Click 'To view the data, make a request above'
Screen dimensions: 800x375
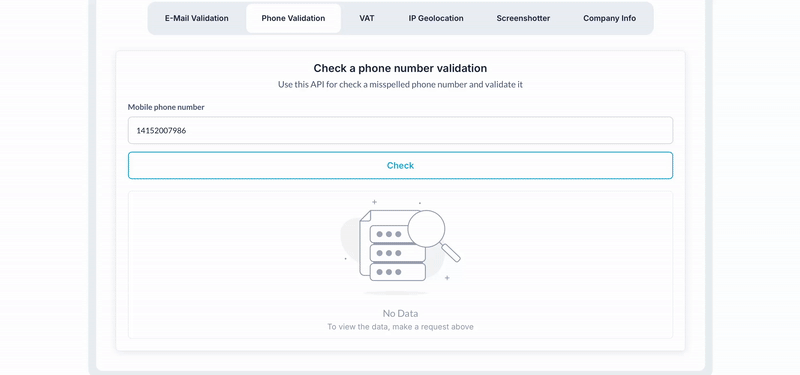(x=400, y=327)
